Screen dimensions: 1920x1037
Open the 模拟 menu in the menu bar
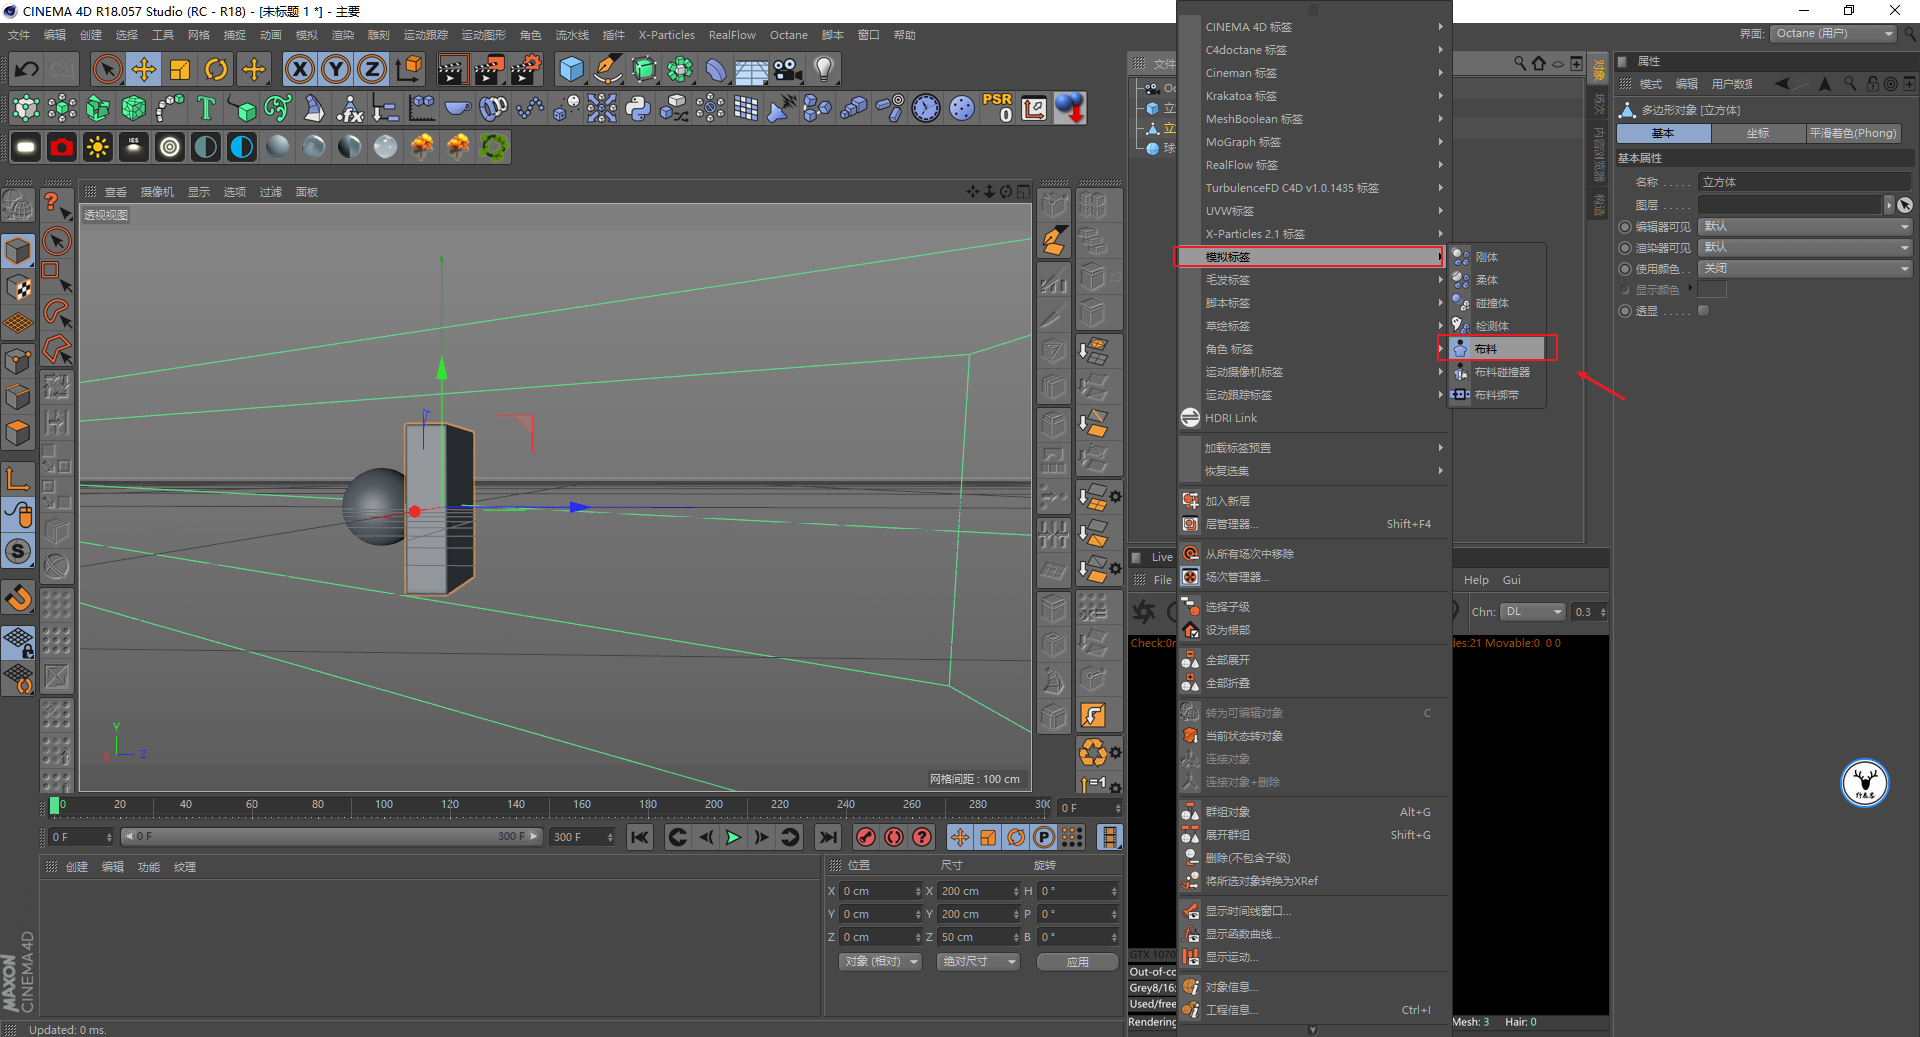[x=306, y=35]
